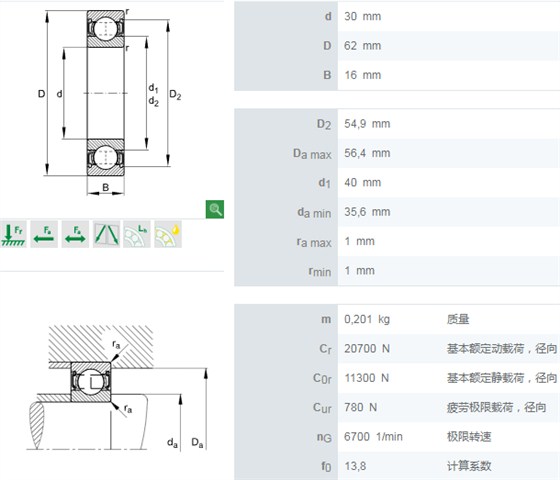The image size is (560, 480).
Task: Click the da min parameter label
Action: (x=314, y=212)
